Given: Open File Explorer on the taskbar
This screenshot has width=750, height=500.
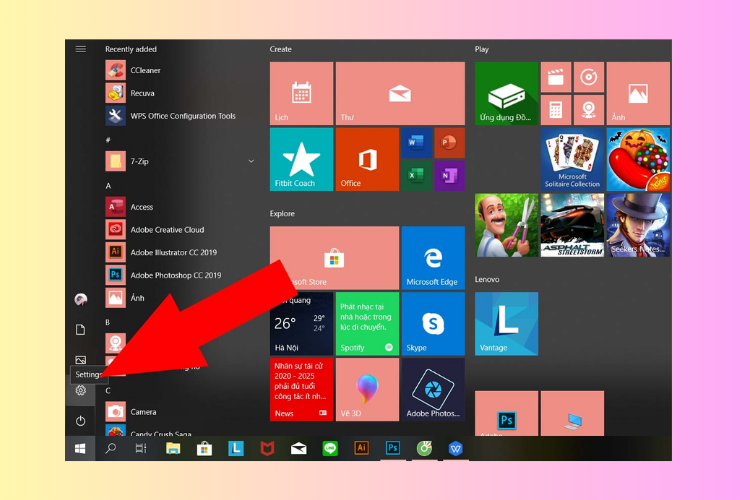Looking at the screenshot, I should [173, 448].
